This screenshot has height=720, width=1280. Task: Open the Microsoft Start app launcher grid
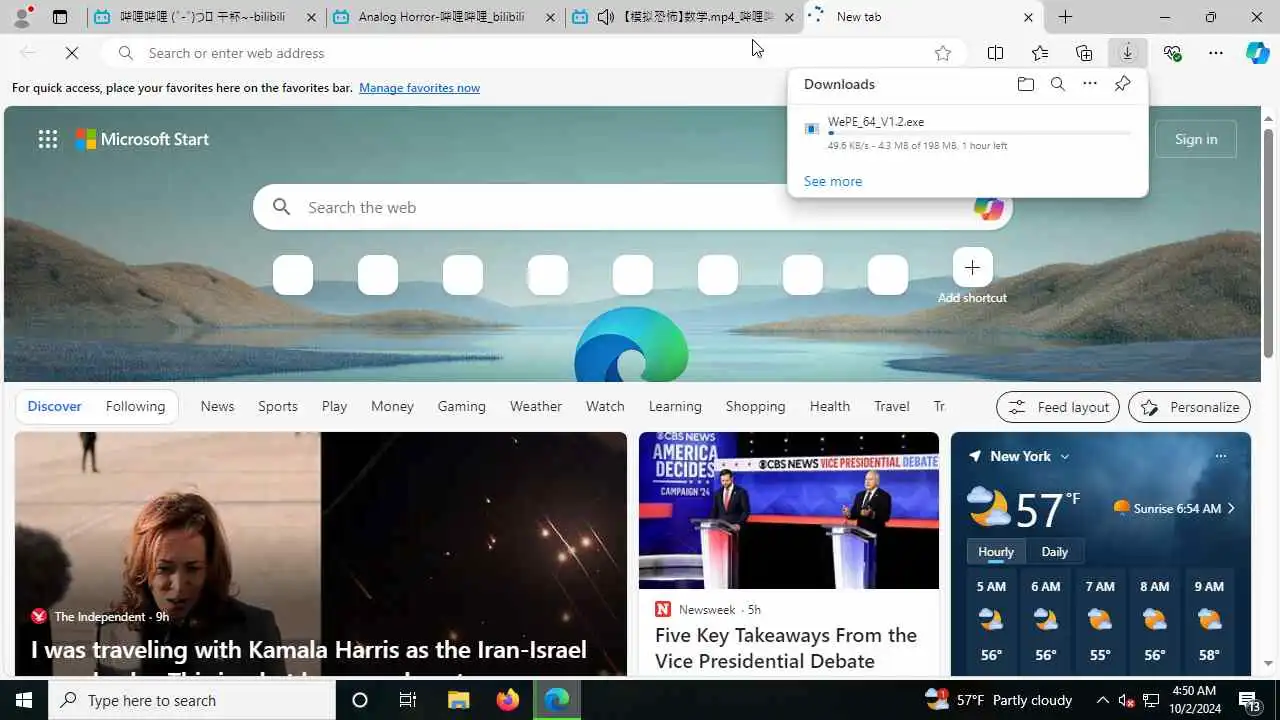[x=48, y=139]
